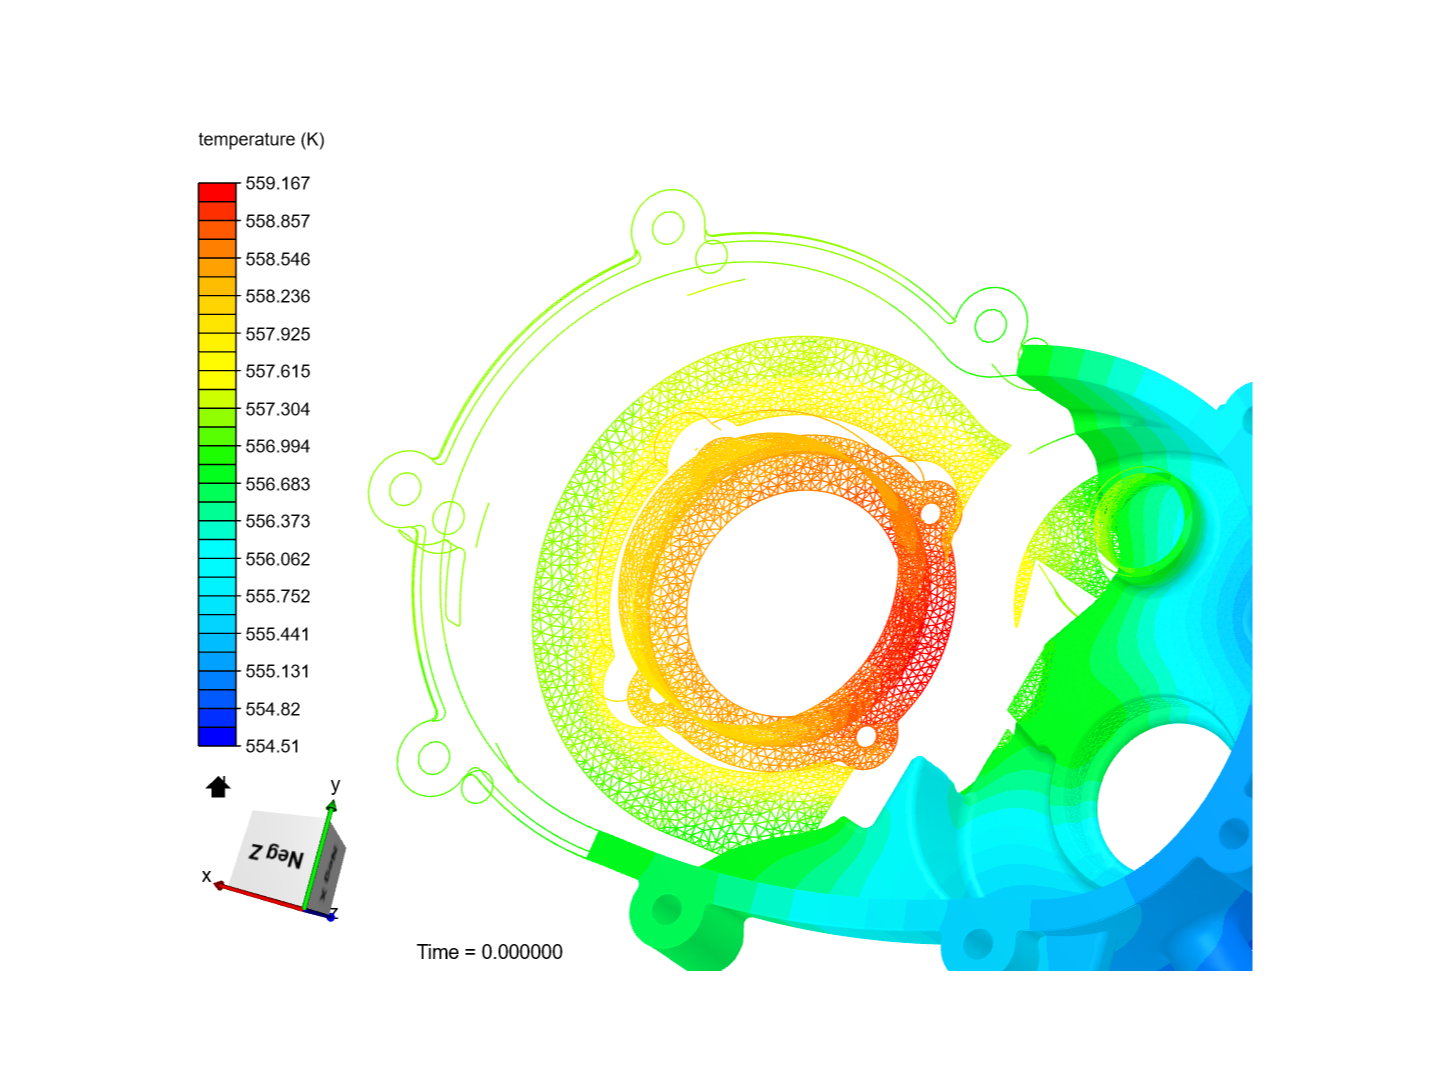Image resolution: width=1440 pixels, height=1080 pixels.
Task: Click the Time = 0.000000 label
Action: pos(490,952)
